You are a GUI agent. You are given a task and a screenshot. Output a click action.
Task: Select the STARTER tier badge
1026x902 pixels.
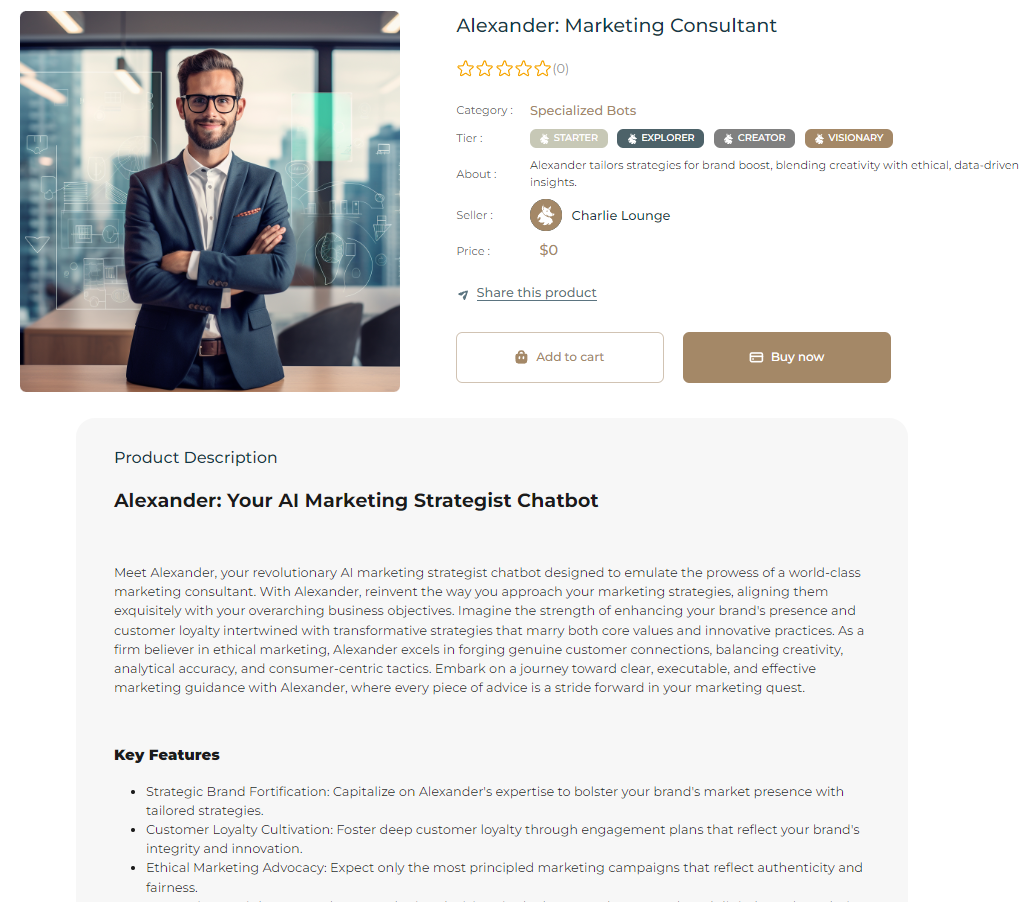(x=569, y=138)
